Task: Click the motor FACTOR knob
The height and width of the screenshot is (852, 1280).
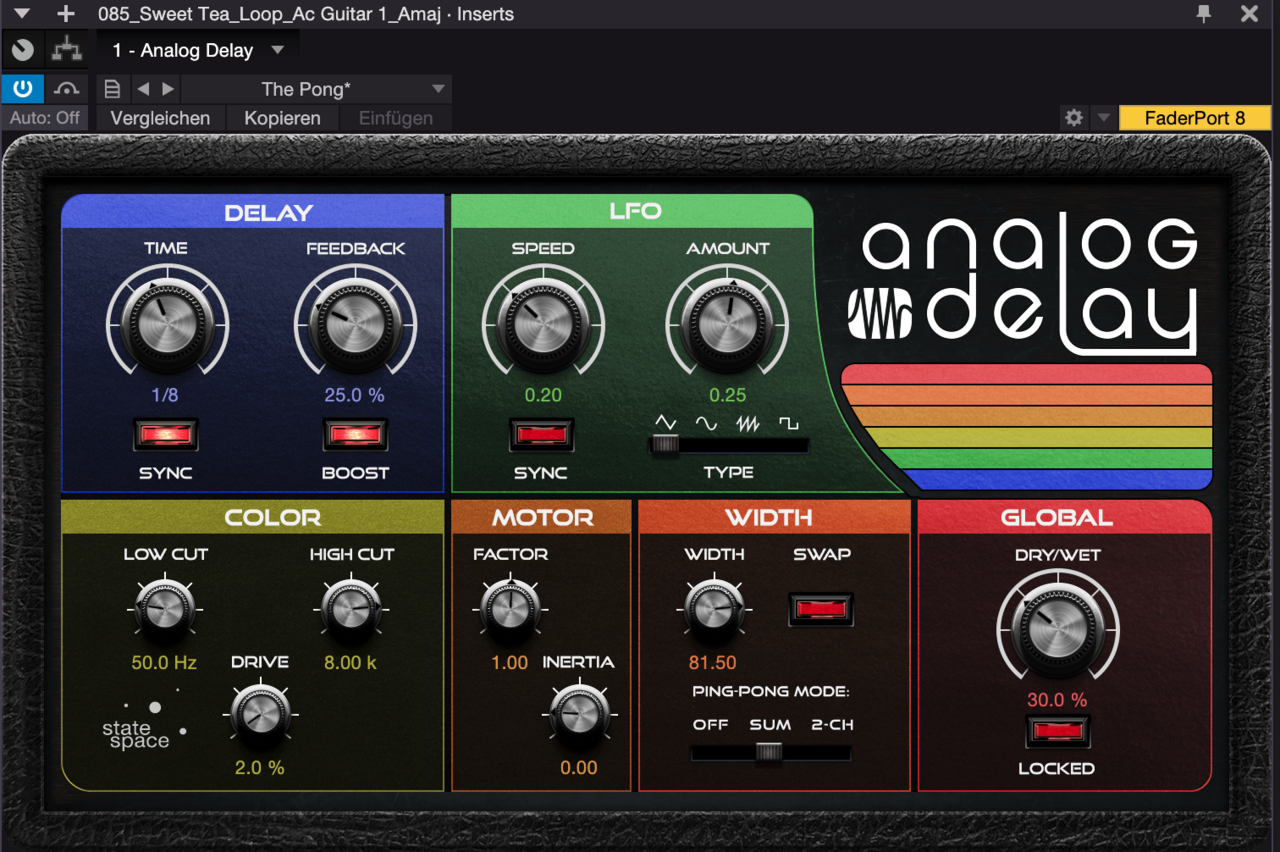Action: [510, 609]
